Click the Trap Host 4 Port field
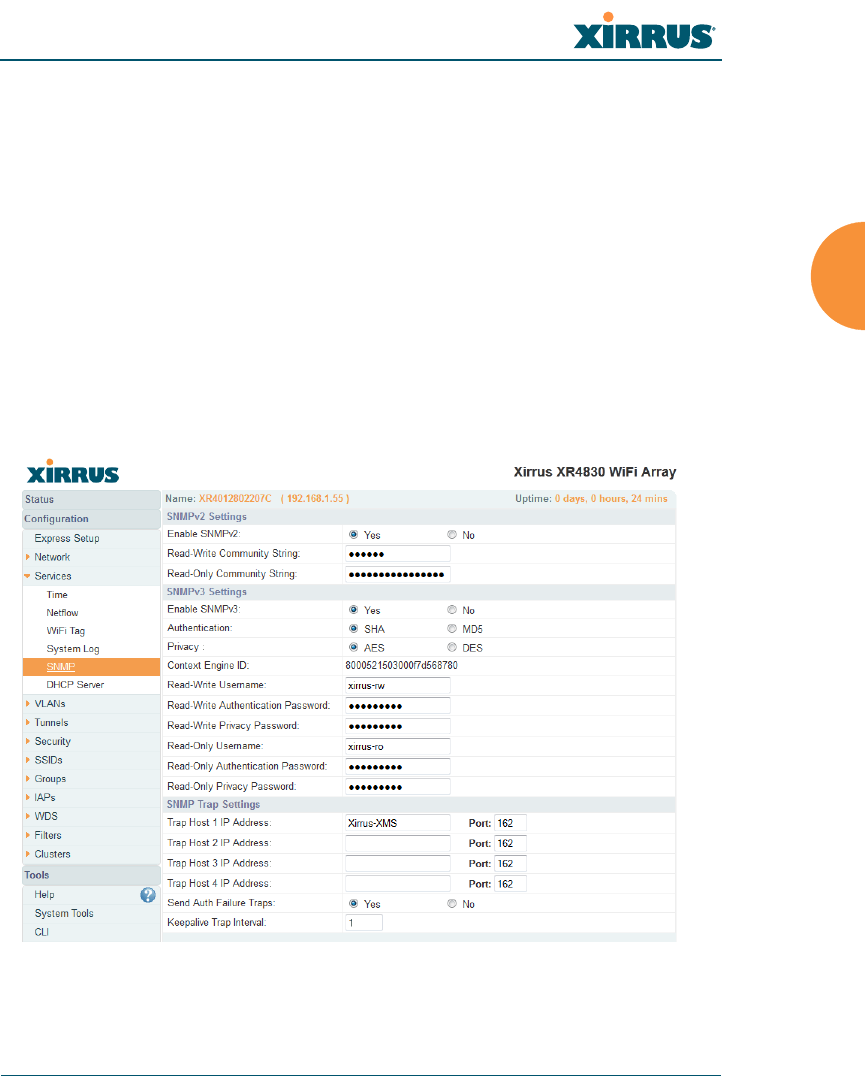Screen dimensions: 865x1076 pyautogui.click(x=510, y=884)
